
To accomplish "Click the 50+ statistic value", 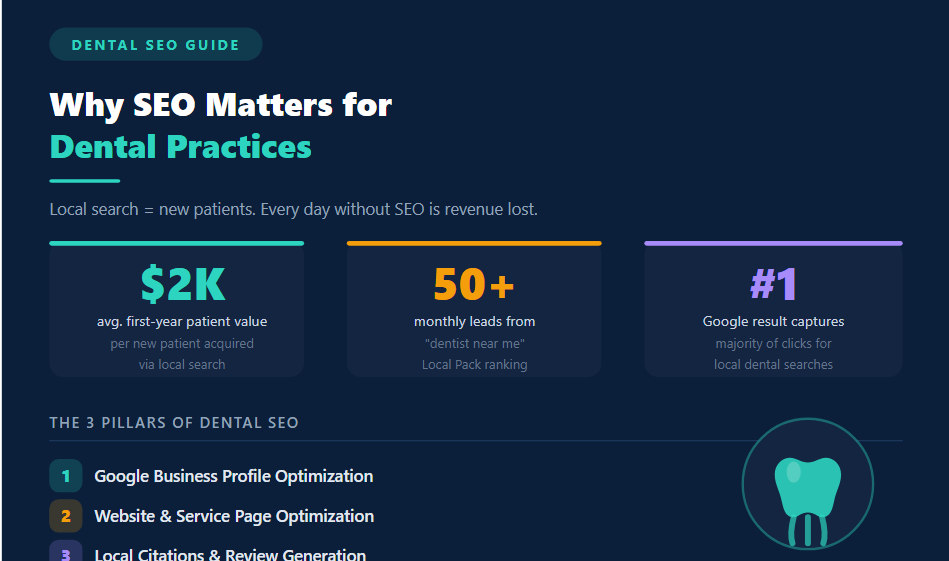I will 474,284.
